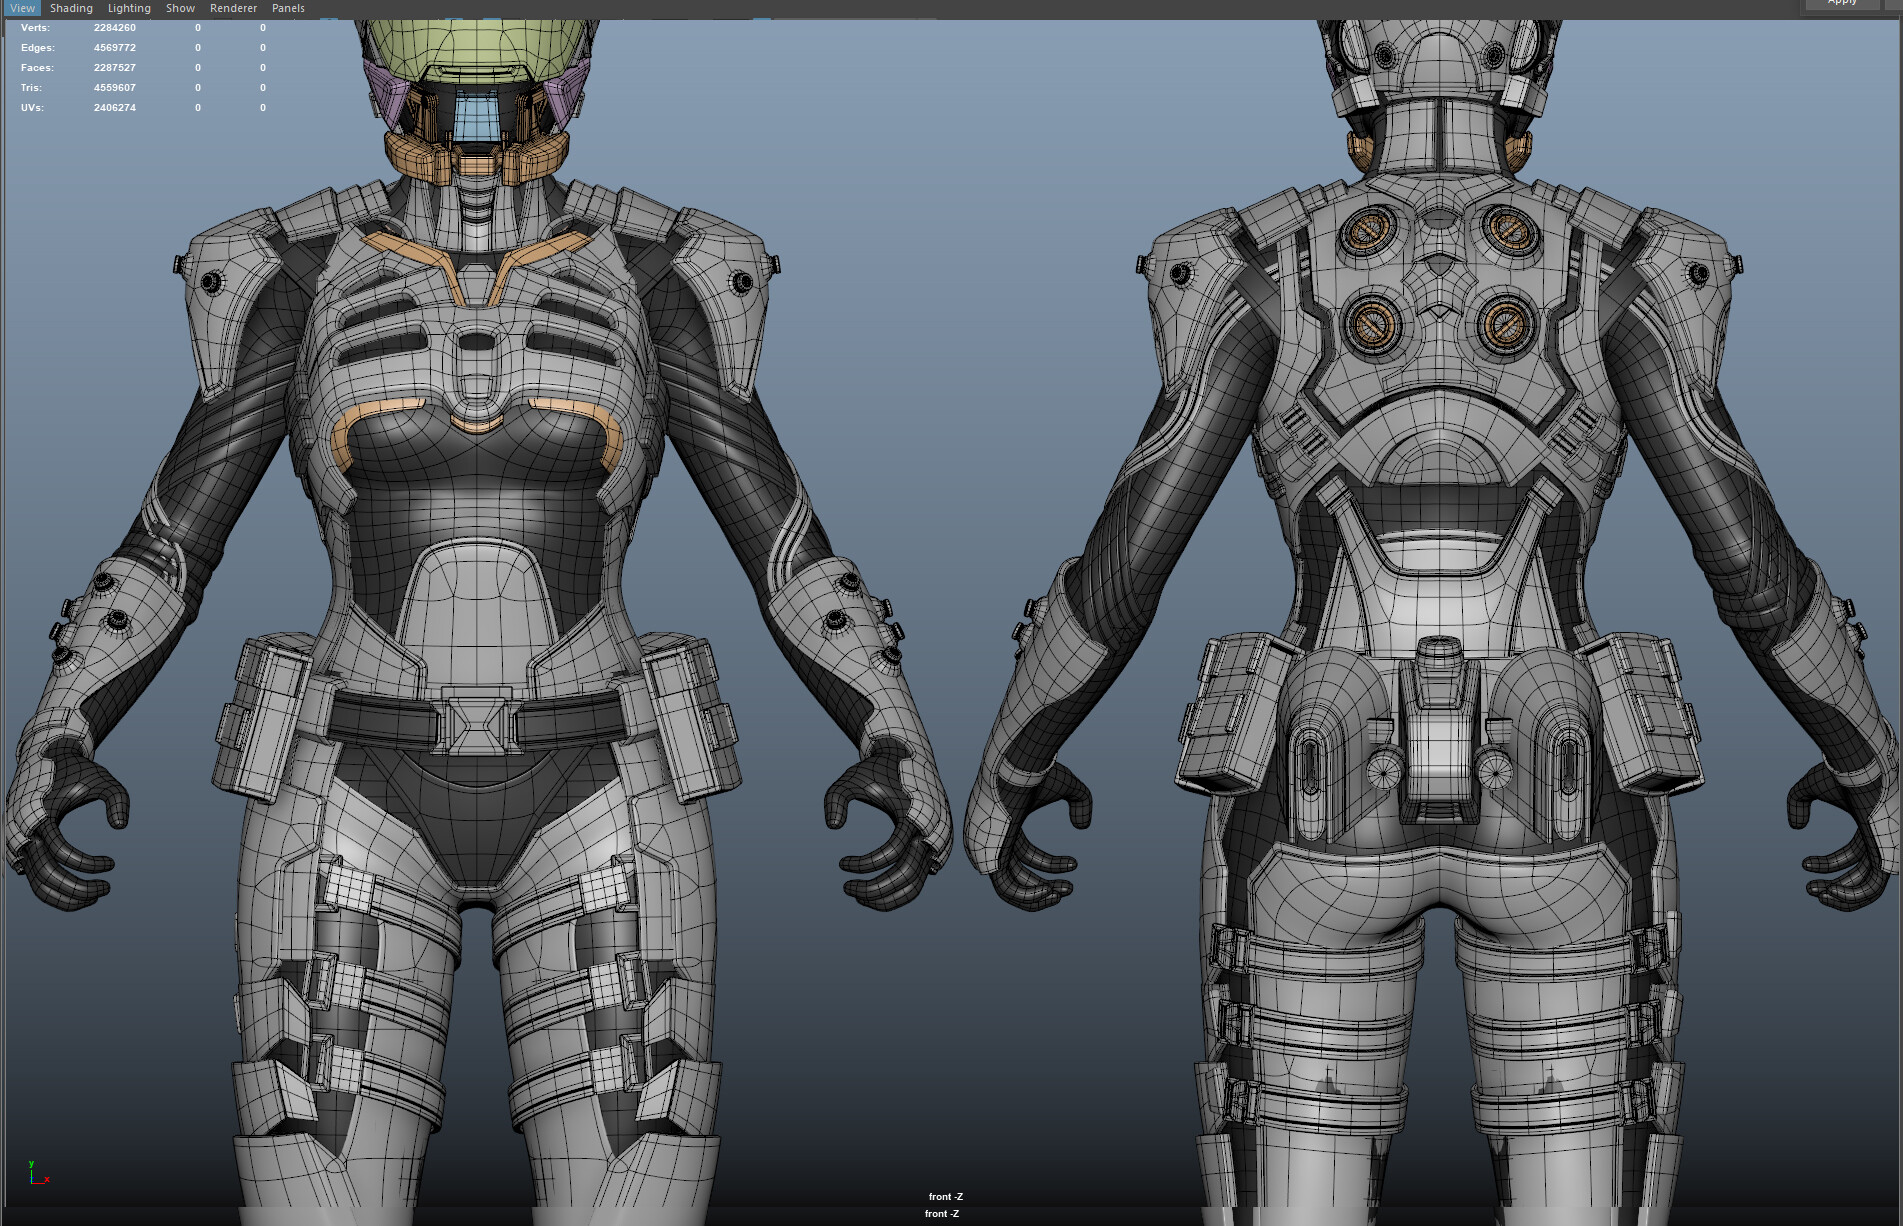Viewport: 1903px width, 1226px height.
Task: Select the Tris count readout
Action: pyautogui.click(x=115, y=87)
